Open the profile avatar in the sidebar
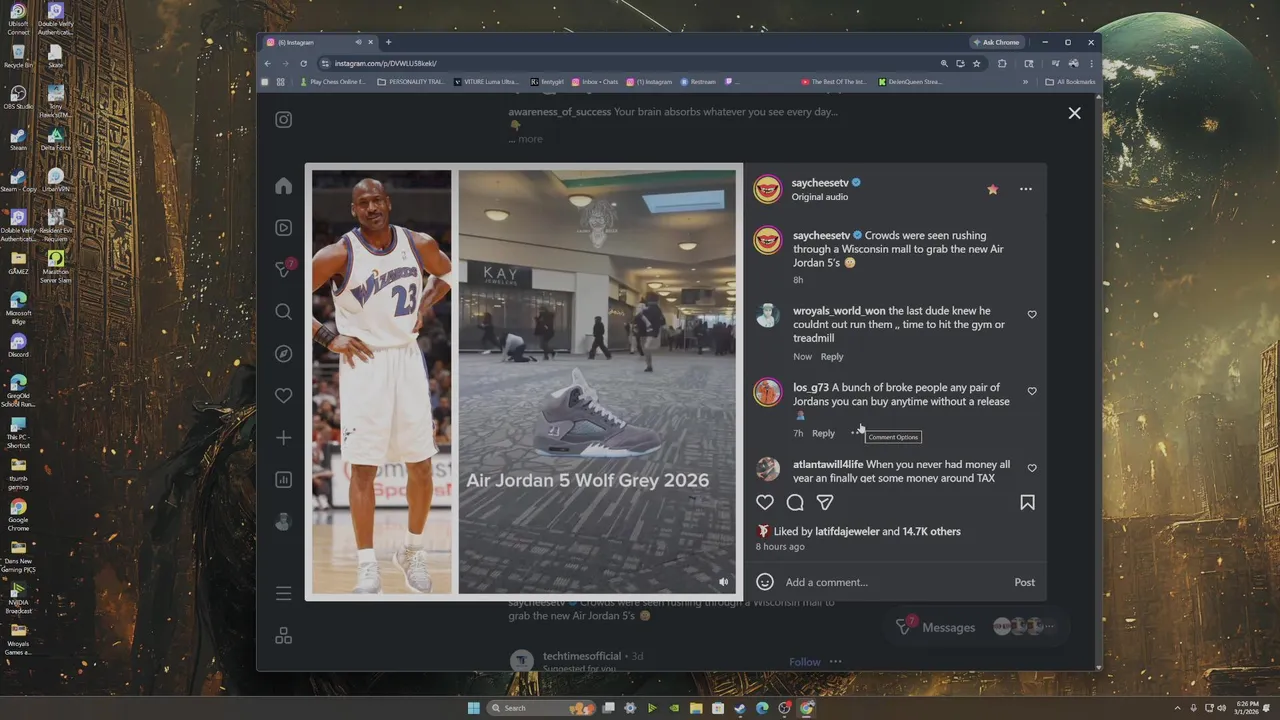The image size is (1280, 720). point(284,522)
